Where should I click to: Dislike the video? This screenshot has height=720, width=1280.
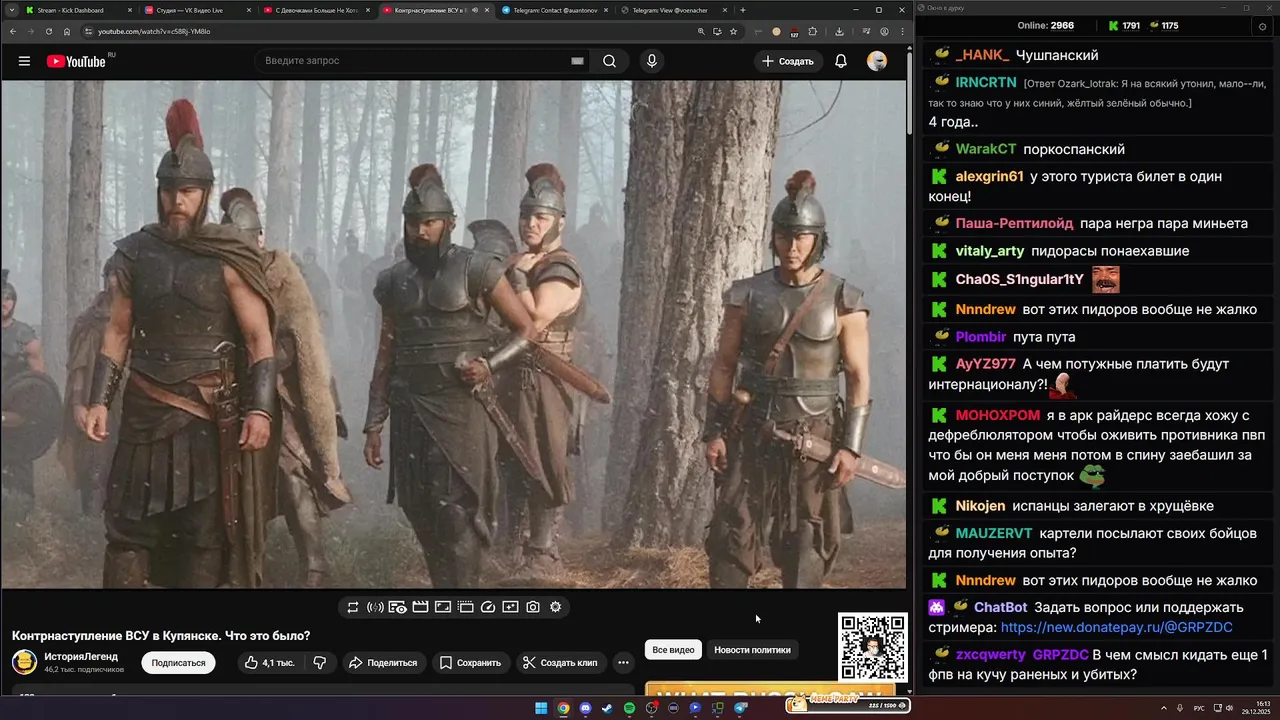click(320, 663)
